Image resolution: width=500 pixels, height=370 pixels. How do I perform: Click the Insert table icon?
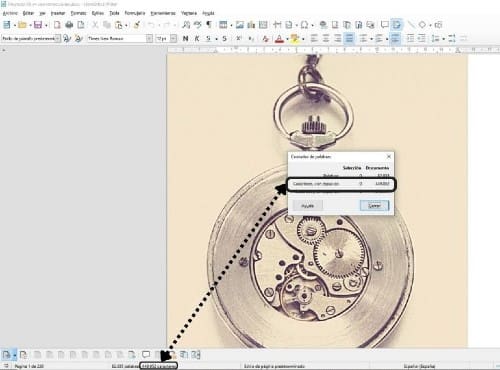[223, 25]
